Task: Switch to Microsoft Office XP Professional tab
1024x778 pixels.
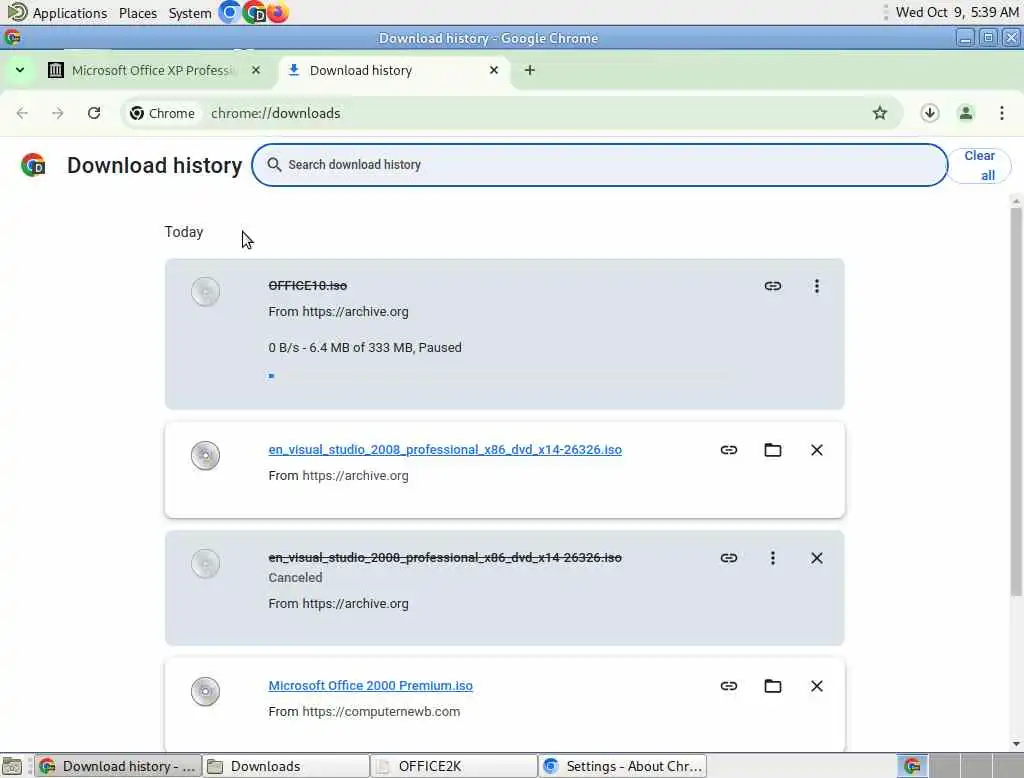Action: point(152,70)
